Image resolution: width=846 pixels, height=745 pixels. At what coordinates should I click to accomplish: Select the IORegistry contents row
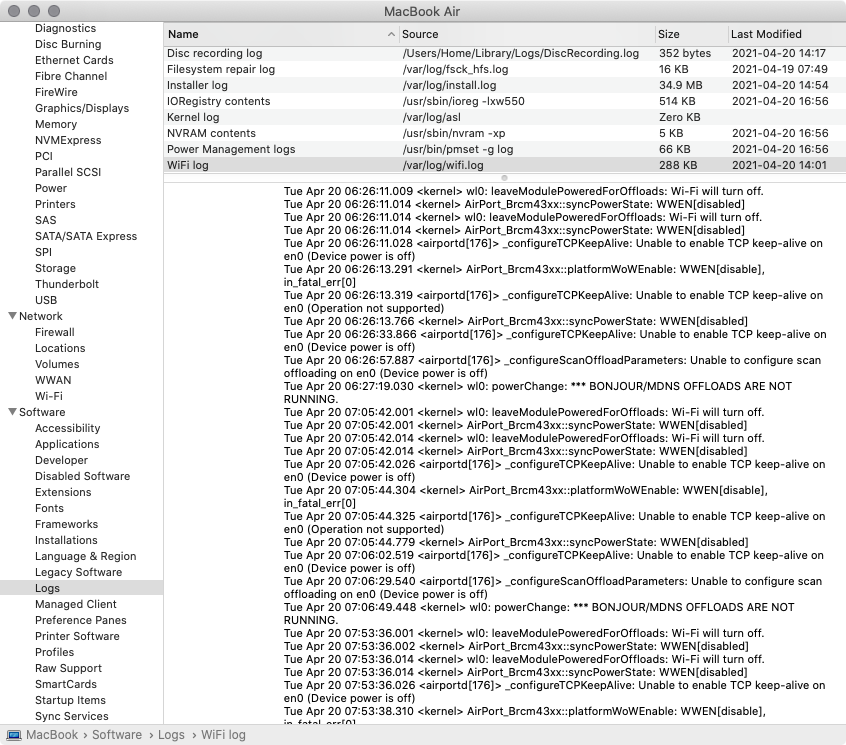pos(504,101)
